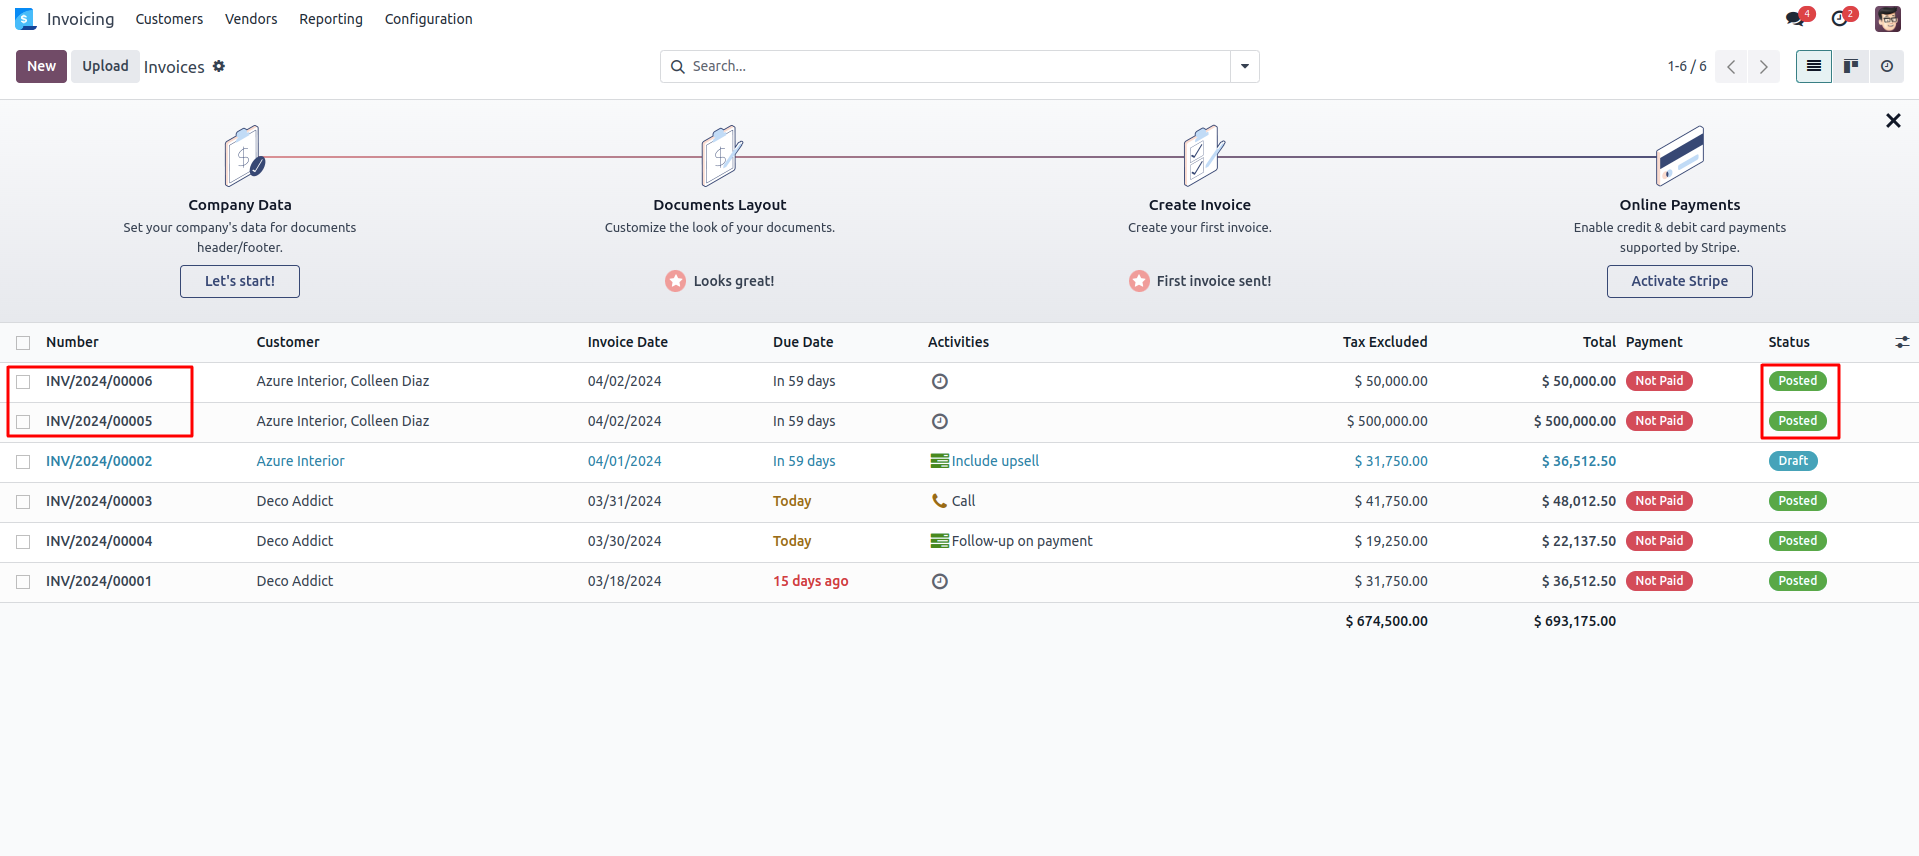Check the box for INV/2024/00002
This screenshot has width=1919, height=856.
(23, 461)
